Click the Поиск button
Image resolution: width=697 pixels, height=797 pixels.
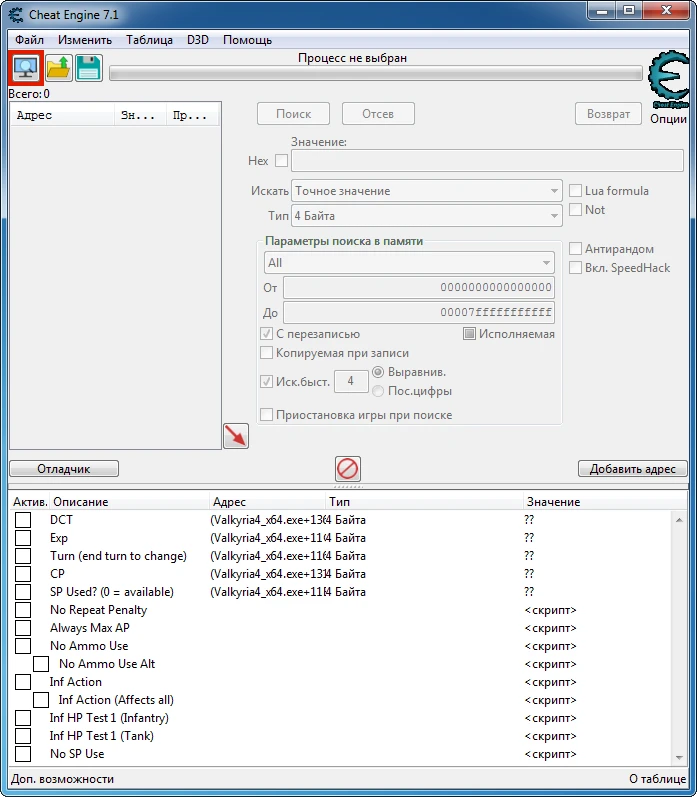tap(293, 114)
